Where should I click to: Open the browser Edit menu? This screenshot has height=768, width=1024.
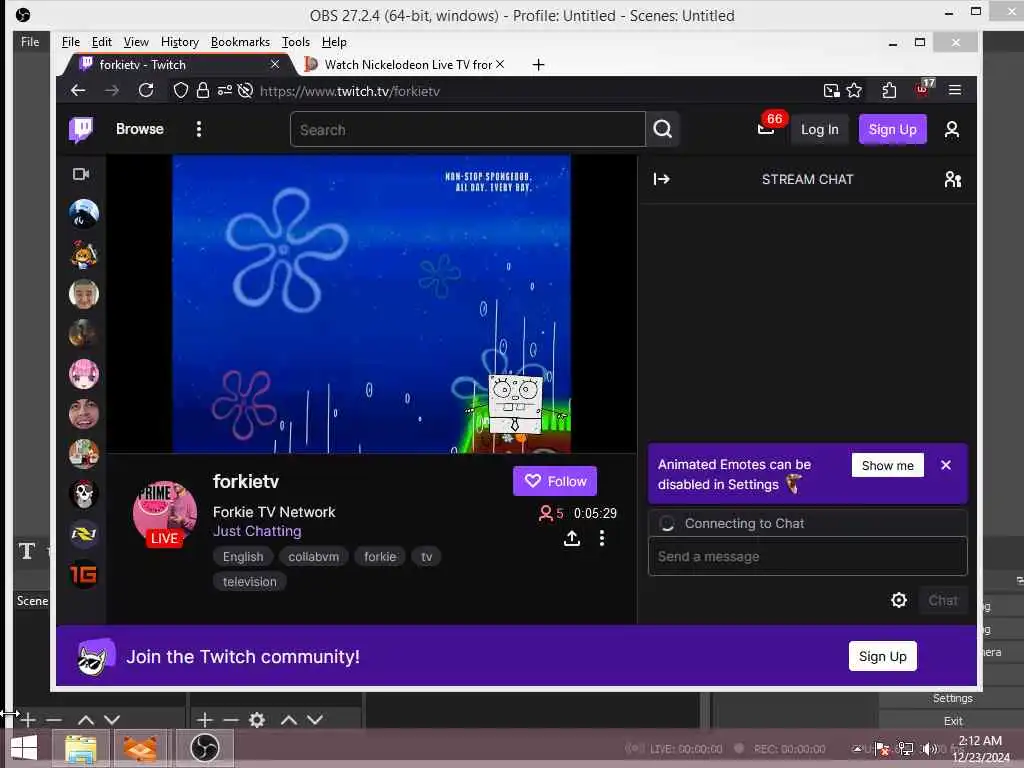tap(101, 42)
